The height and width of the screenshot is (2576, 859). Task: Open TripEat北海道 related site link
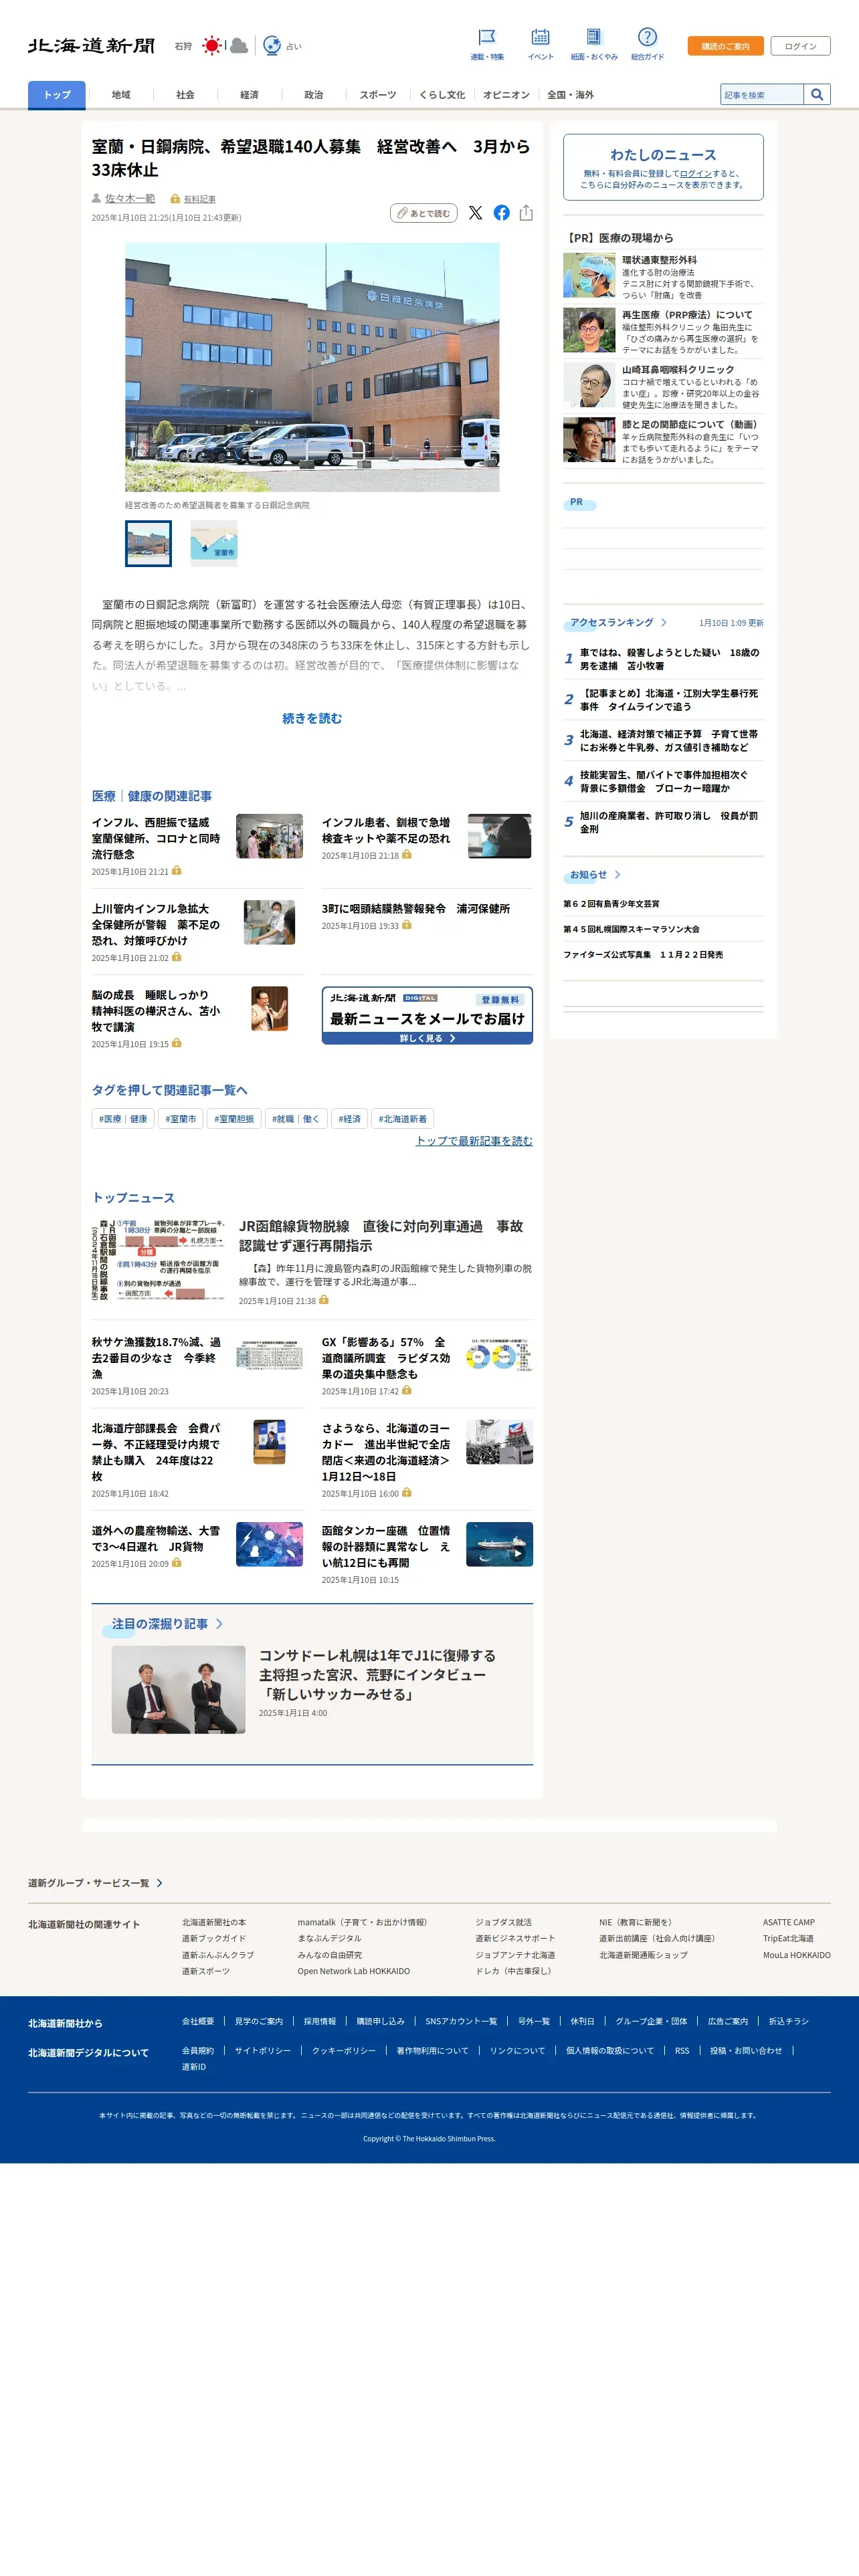[x=788, y=1938]
